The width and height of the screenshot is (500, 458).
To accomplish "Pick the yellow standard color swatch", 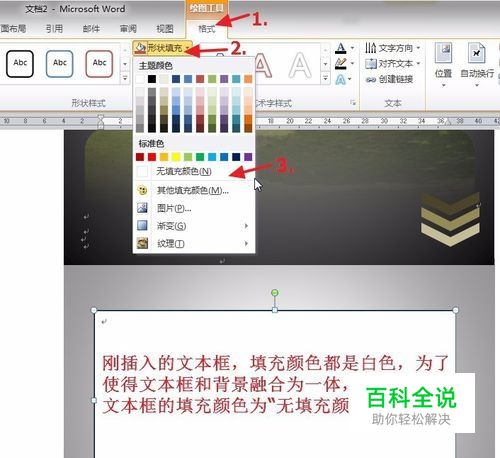I will 176,157.
